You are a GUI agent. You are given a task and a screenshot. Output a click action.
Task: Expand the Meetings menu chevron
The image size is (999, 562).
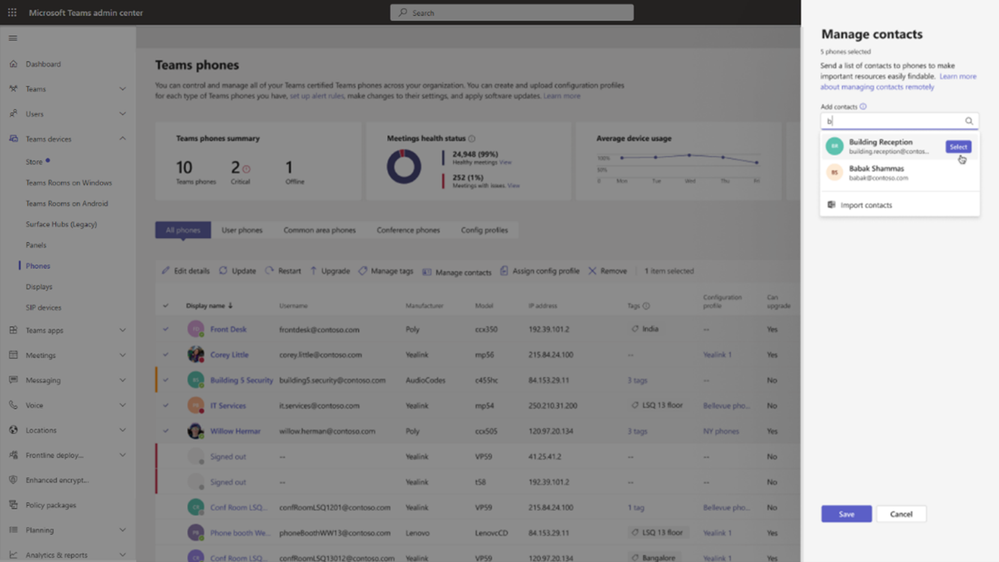122,355
